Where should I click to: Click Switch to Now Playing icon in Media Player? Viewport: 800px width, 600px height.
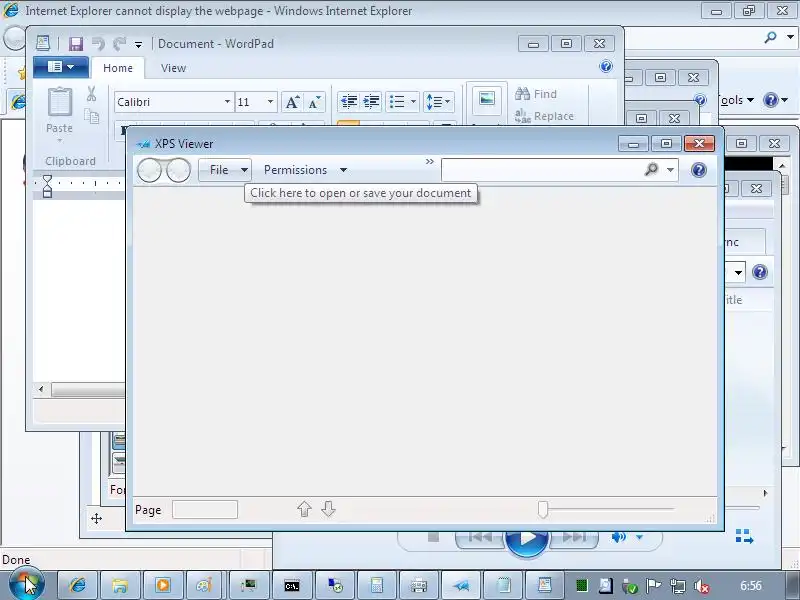(744, 536)
